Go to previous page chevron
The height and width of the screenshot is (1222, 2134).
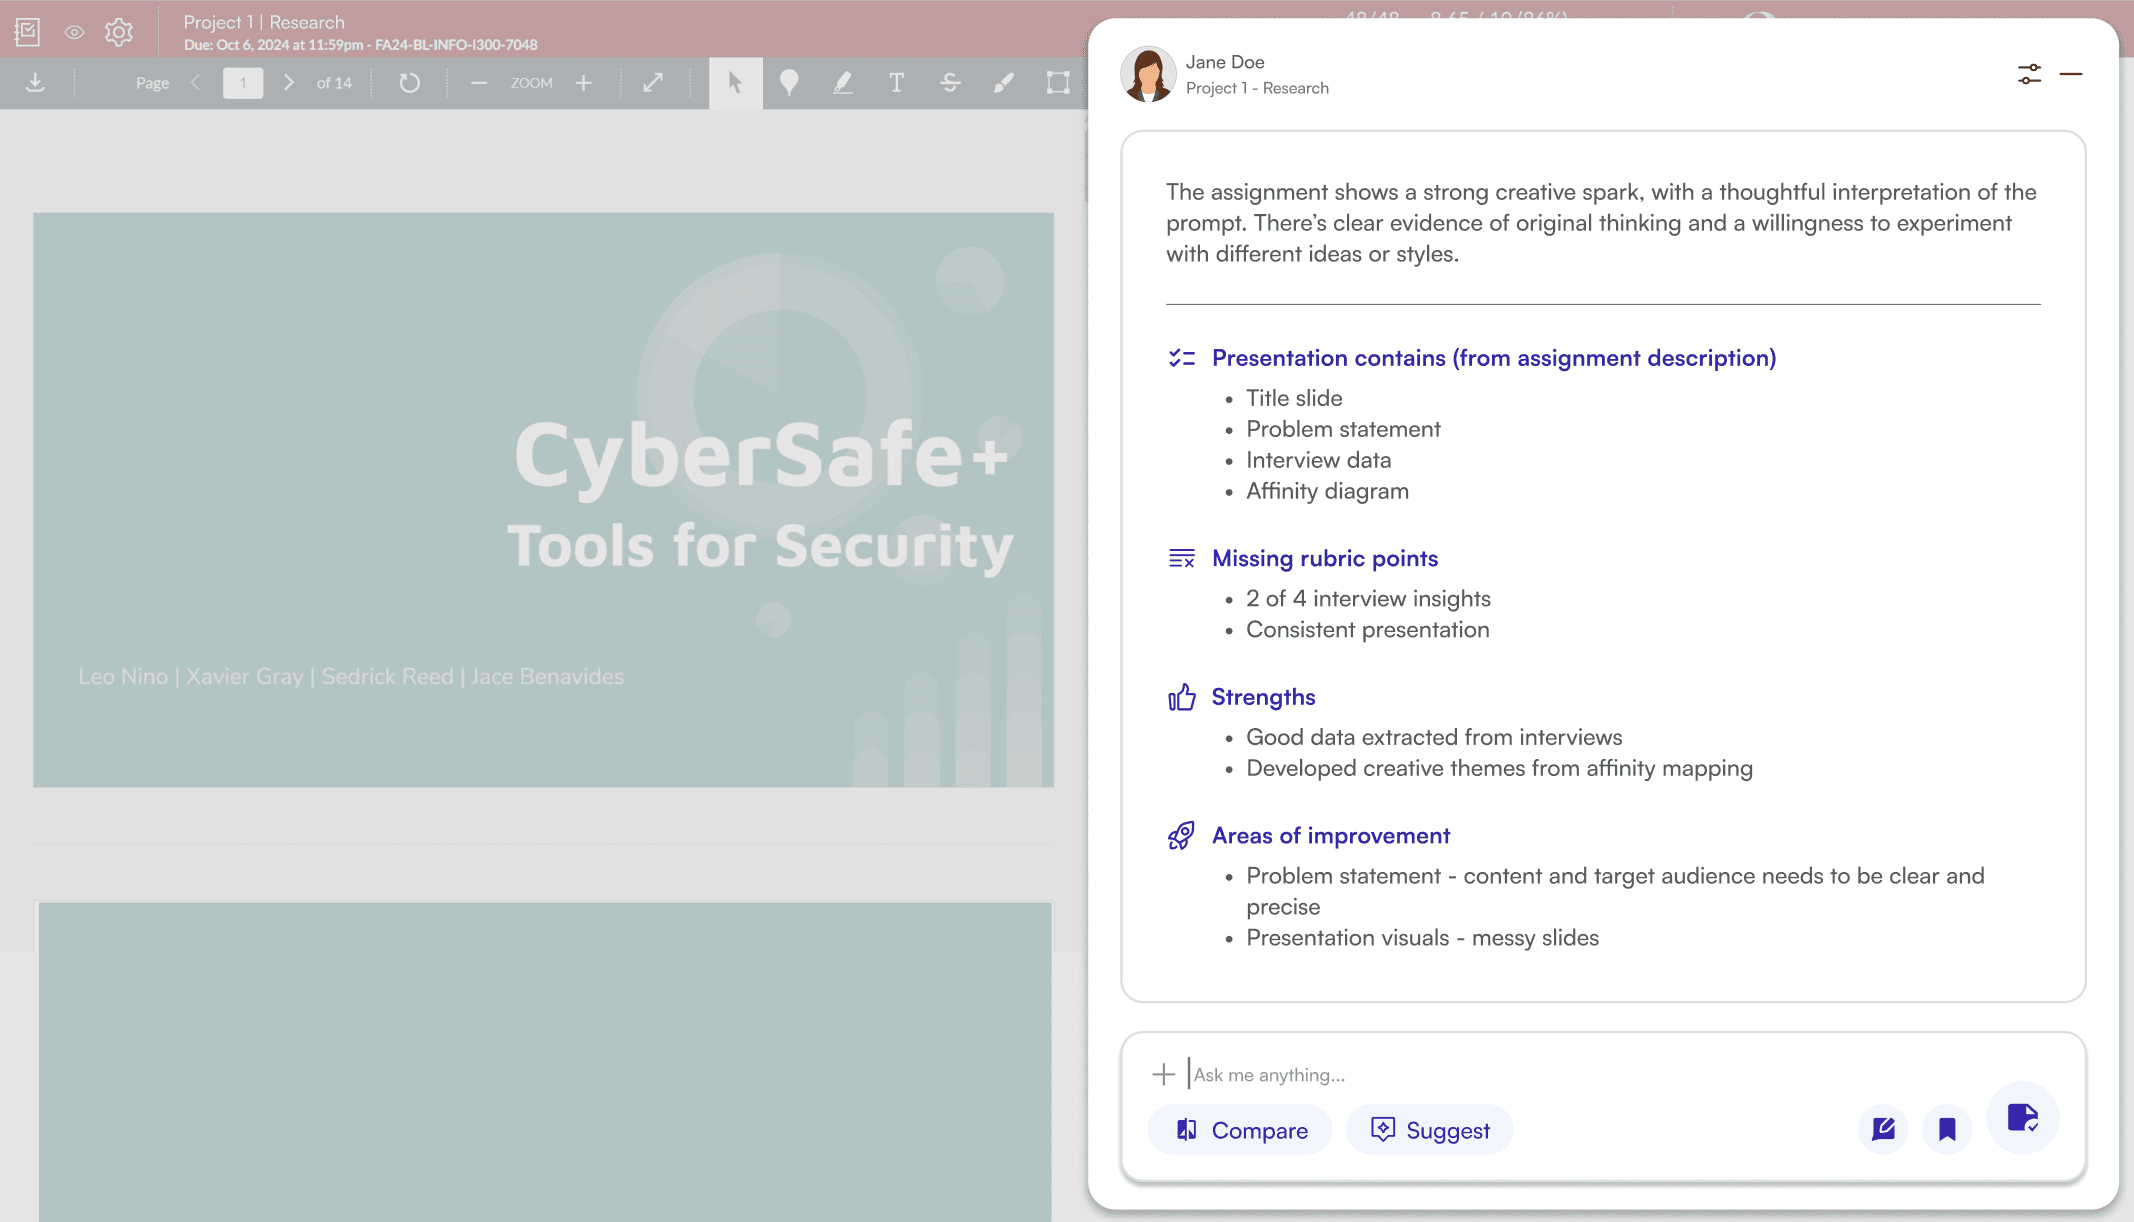(x=196, y=83)
